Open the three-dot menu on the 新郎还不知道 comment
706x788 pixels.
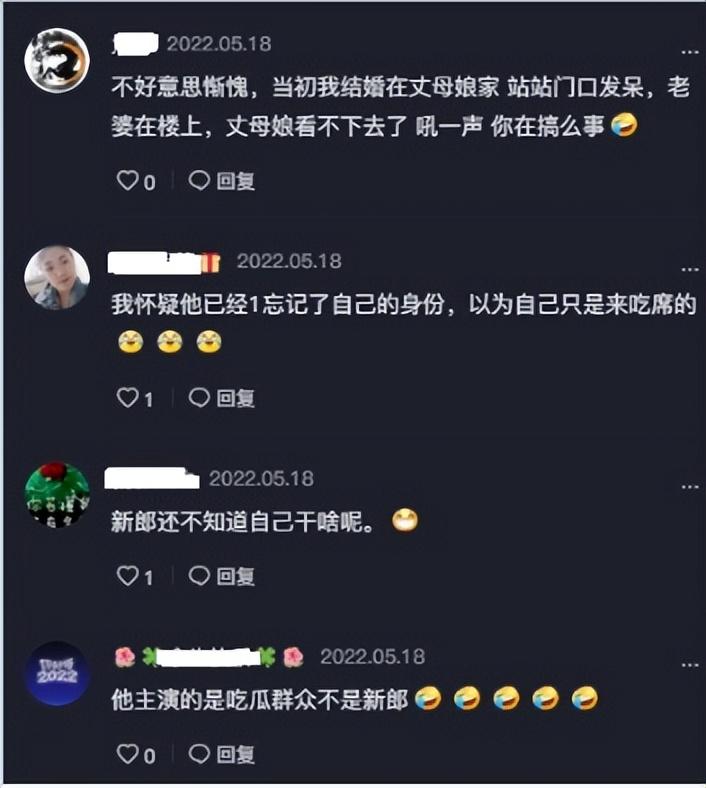click(x=690, y=487)
